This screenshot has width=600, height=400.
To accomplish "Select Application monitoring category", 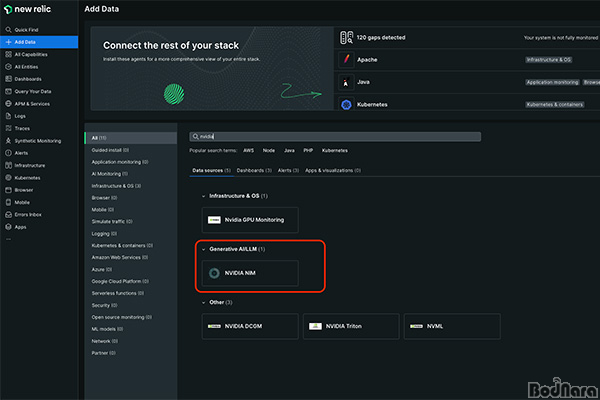I will tap(120, 162).
